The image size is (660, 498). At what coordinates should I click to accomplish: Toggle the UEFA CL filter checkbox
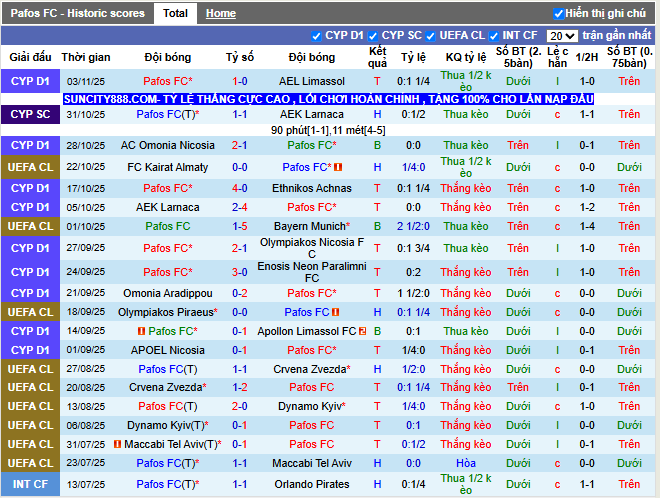coord(430,36)
